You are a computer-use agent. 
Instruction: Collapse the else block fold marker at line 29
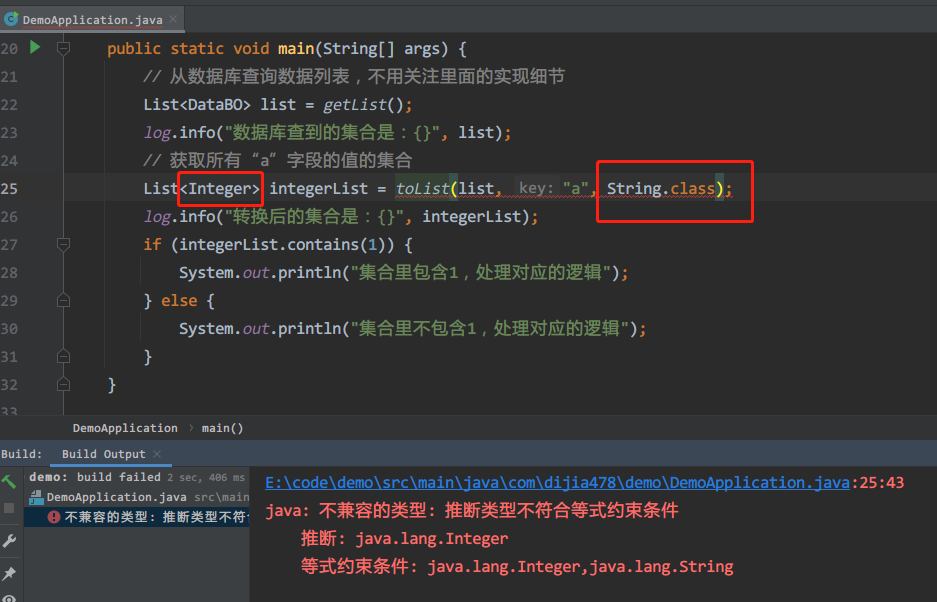click(x=63, y=300)
